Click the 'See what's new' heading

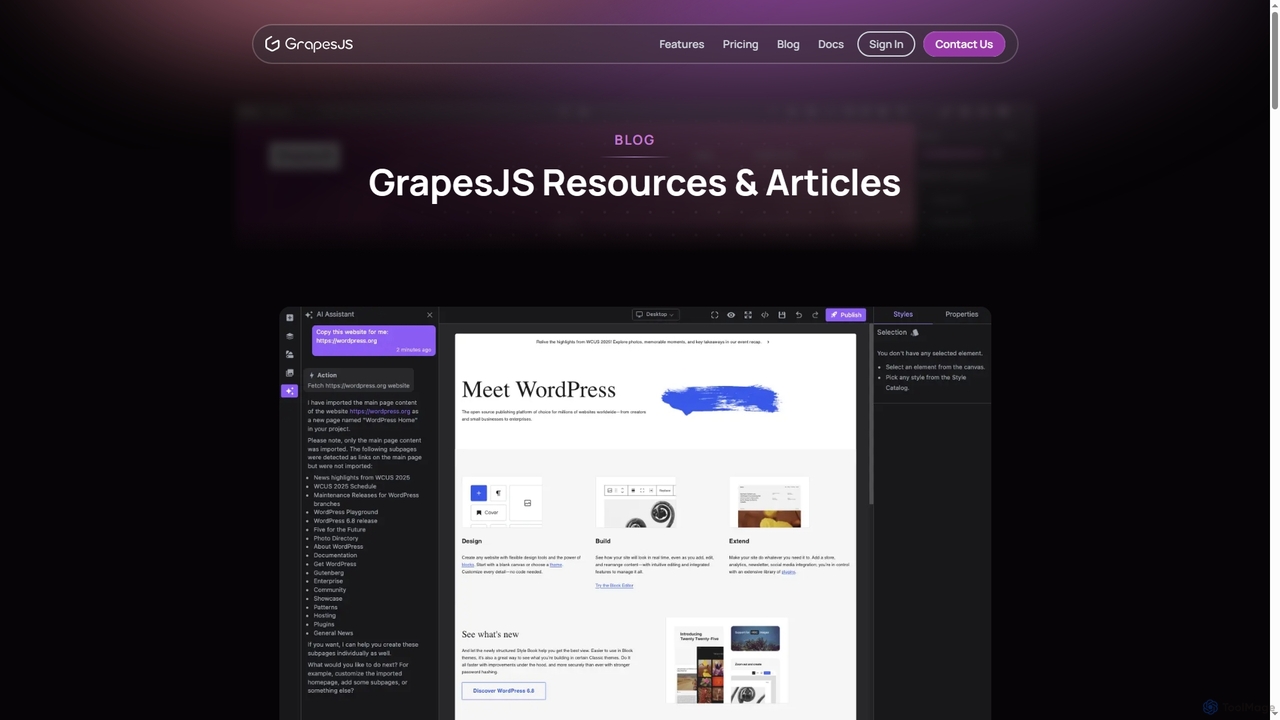490,634
